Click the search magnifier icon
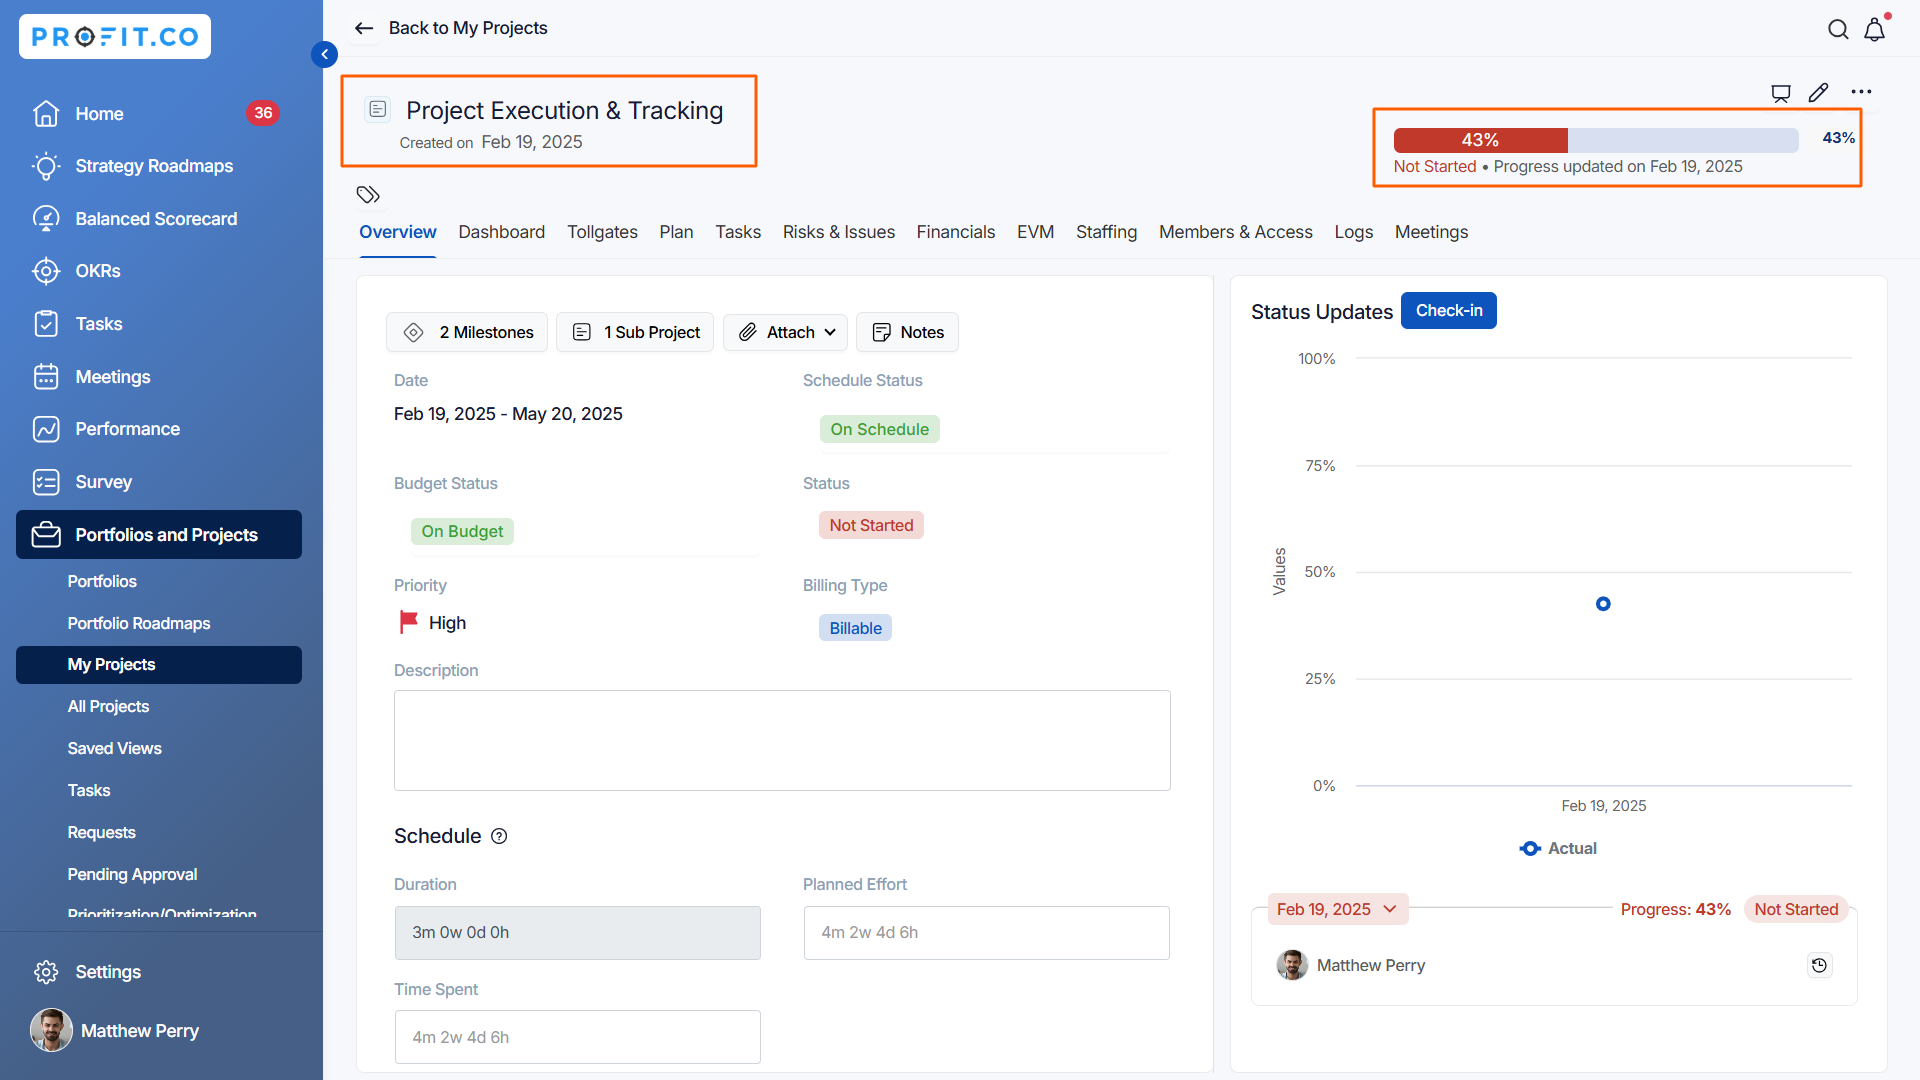The width and height of the screenshot is (1920, 1080). [1838, 29]
